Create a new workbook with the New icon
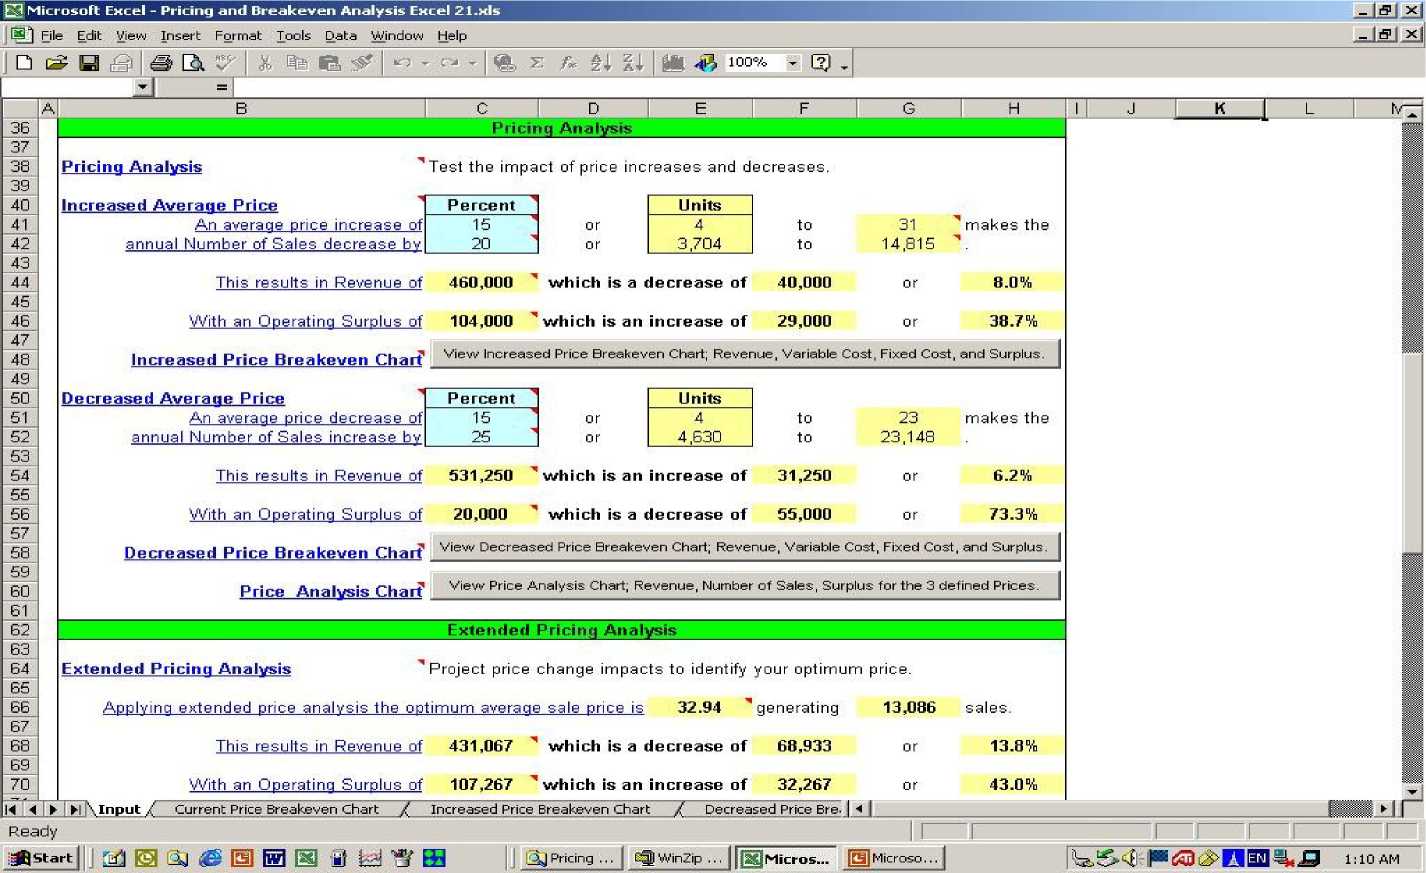1426x873 pixels. click(24, 63)
